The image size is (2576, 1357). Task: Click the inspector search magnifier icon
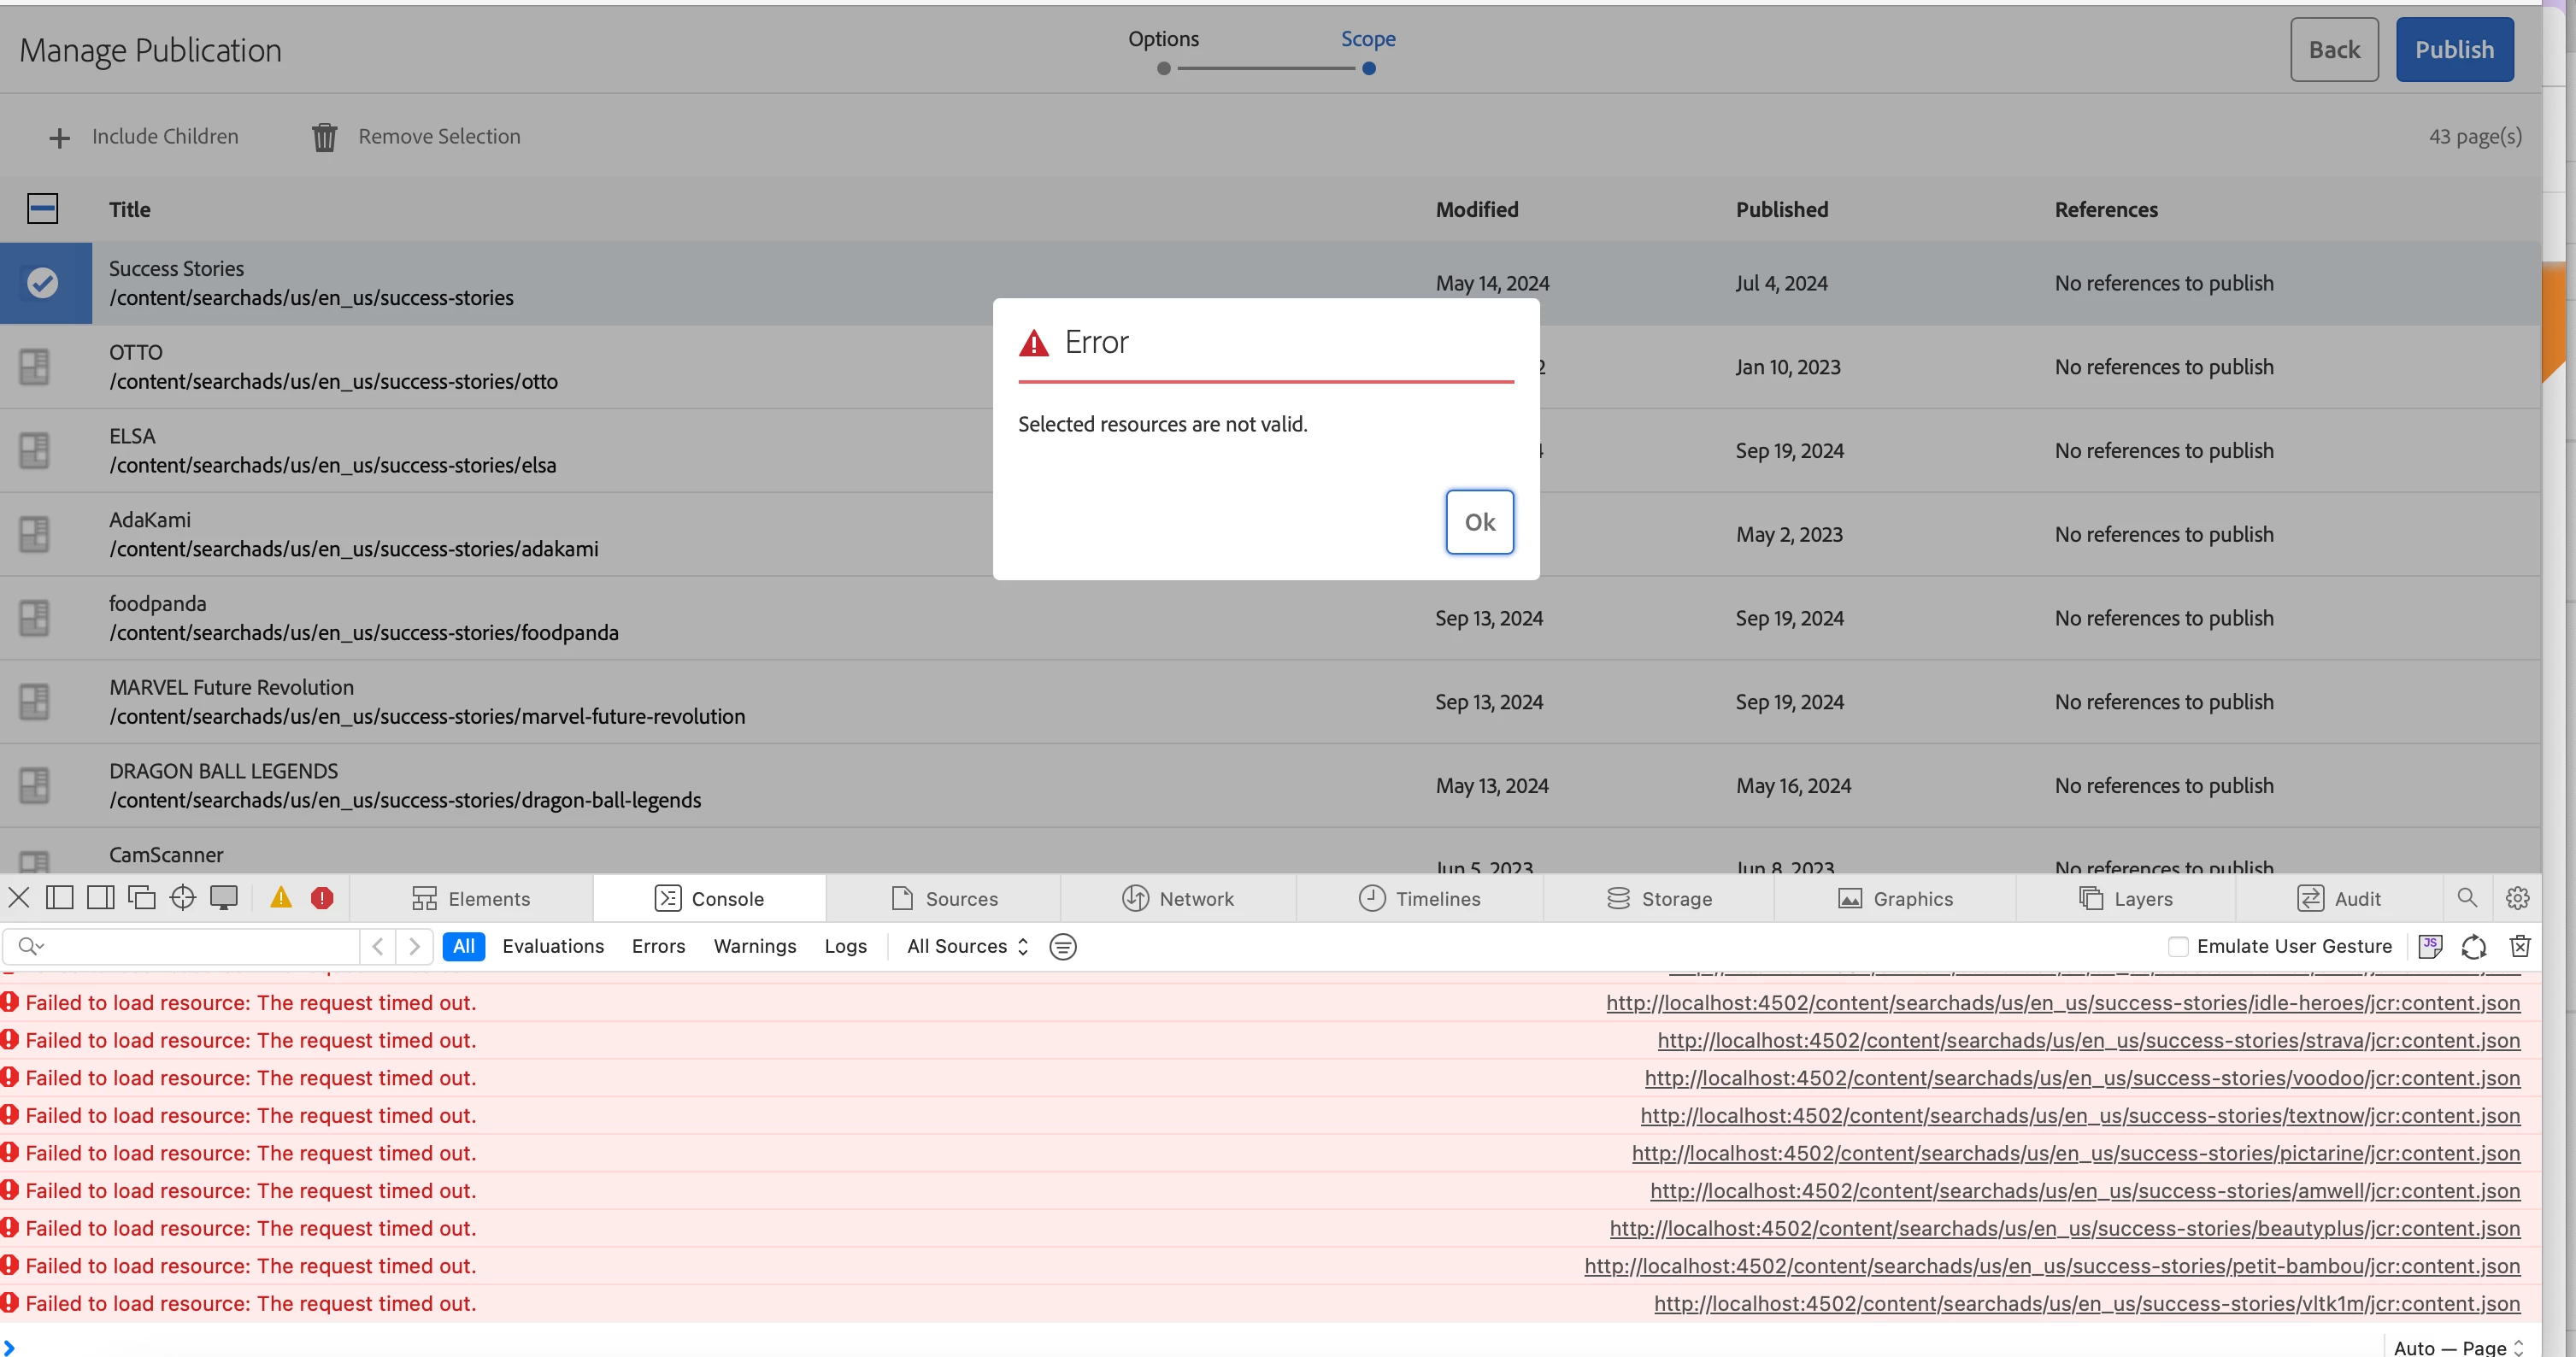click(2467, 898)
